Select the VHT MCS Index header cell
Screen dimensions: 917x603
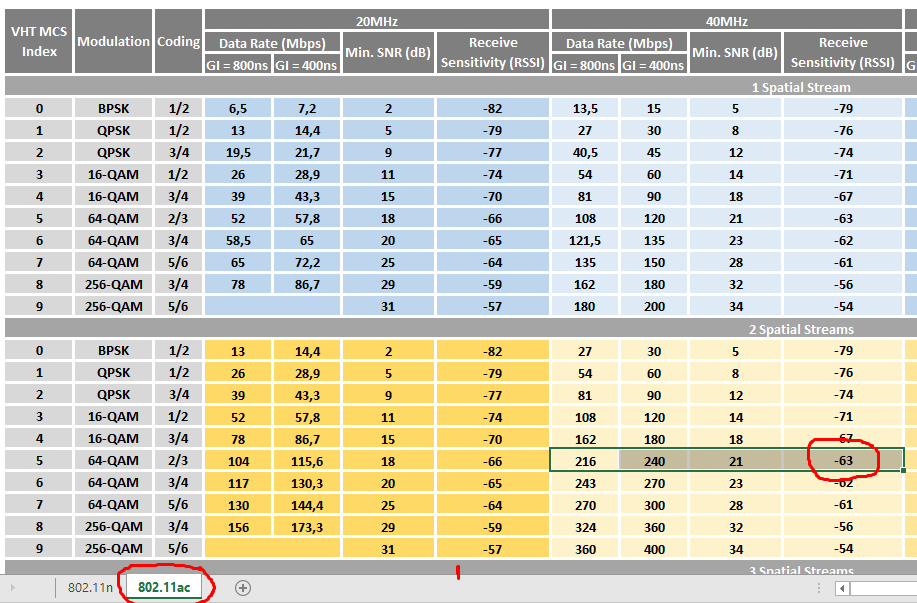pos(39,42)
